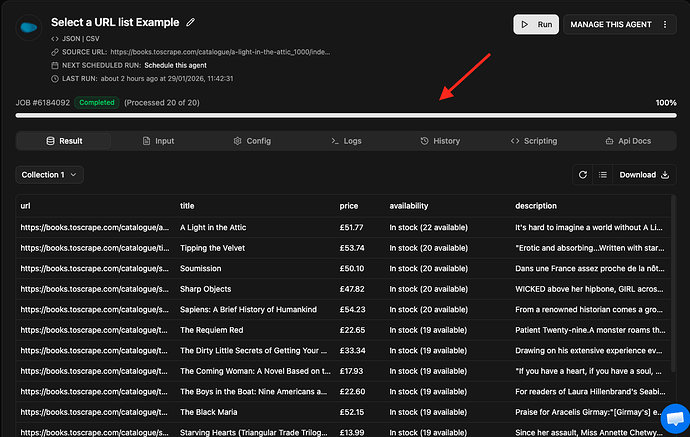Screen dimensions: 690x437
Task: Click 'The Boys in the Boat' title cell
Action: coord(253,392)
